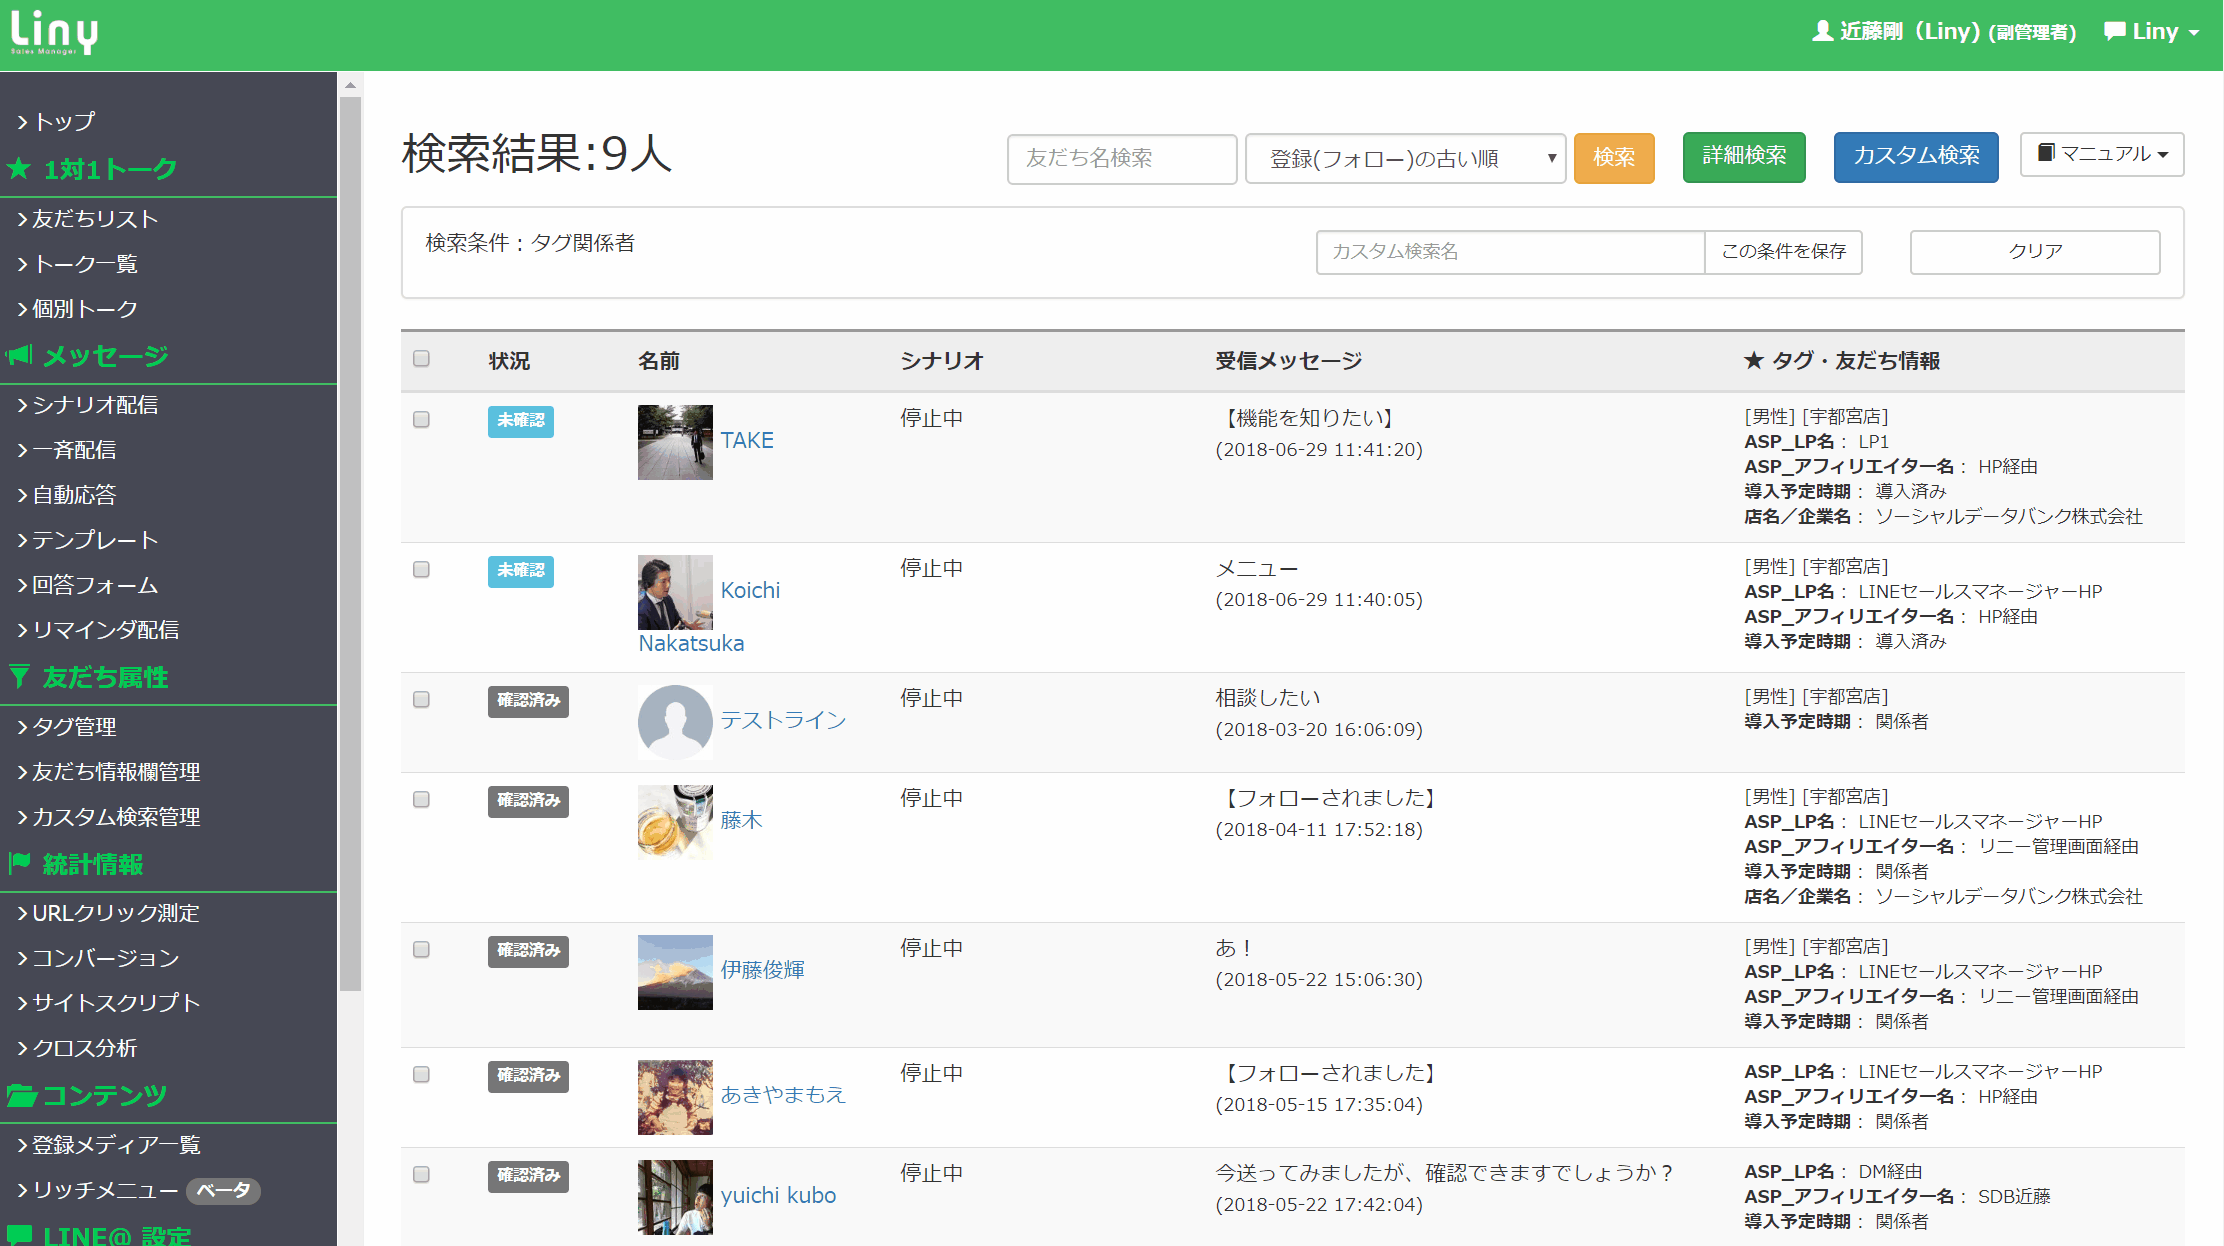Check the checkbox for 藤木 row
The height and width of the screenshot is (1246, 2224).
point(421,799)
